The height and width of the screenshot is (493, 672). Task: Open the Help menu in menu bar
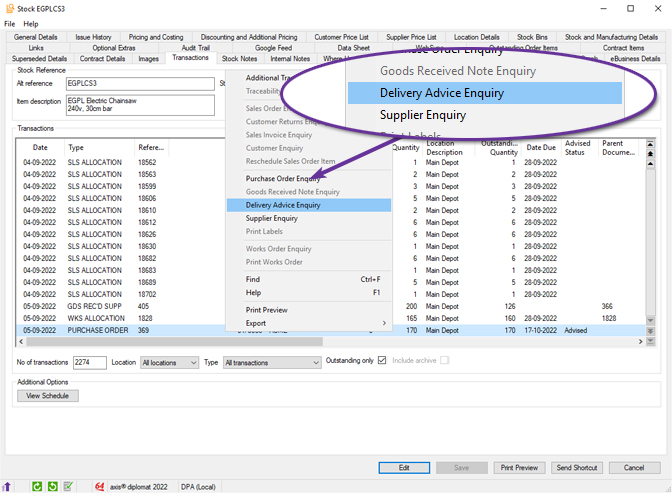30,24
